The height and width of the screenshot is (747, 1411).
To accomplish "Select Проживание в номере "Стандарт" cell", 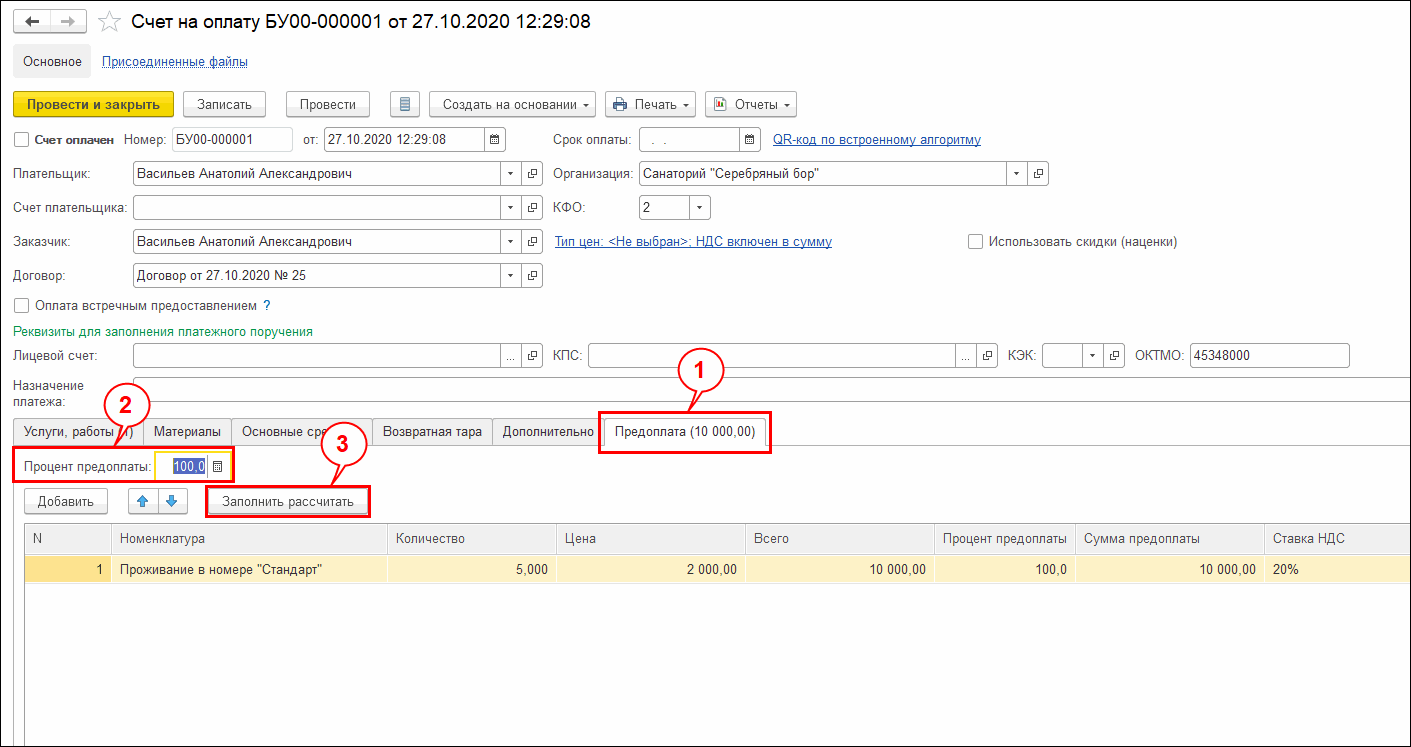I will pyautogui.click(x=249, y=569).
